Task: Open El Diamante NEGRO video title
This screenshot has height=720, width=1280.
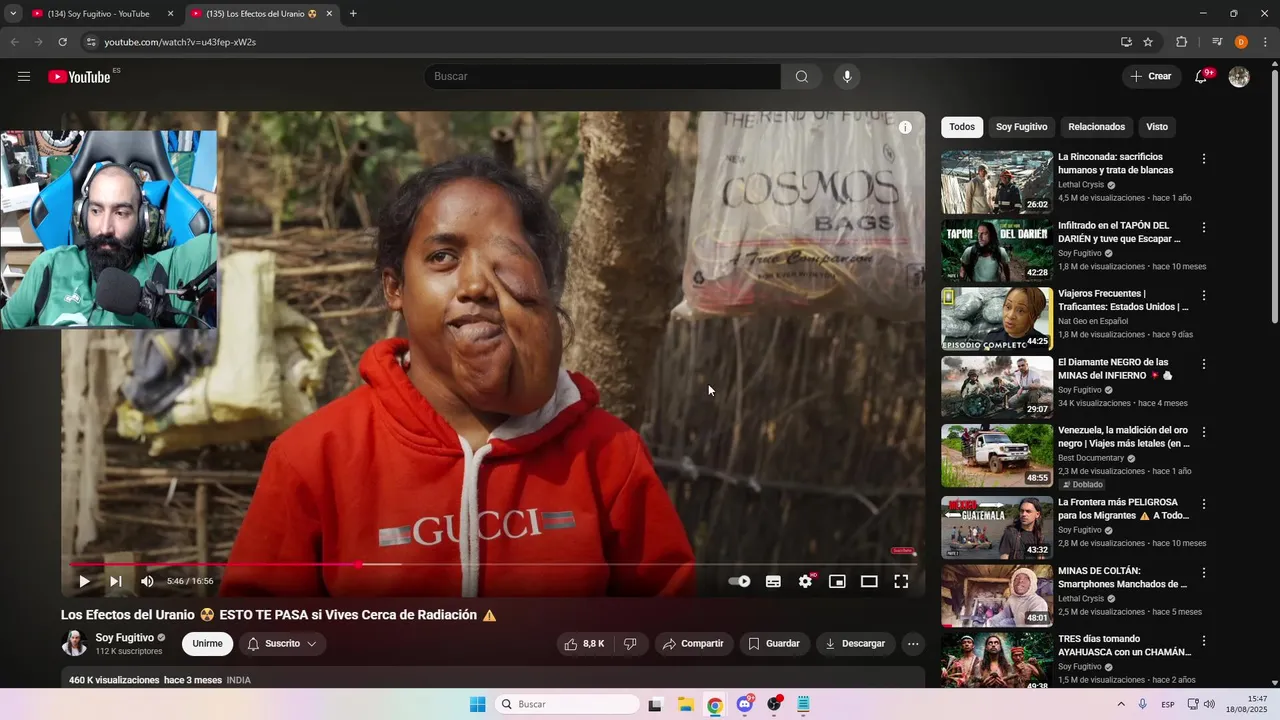Action: (x=1115, y=369)
